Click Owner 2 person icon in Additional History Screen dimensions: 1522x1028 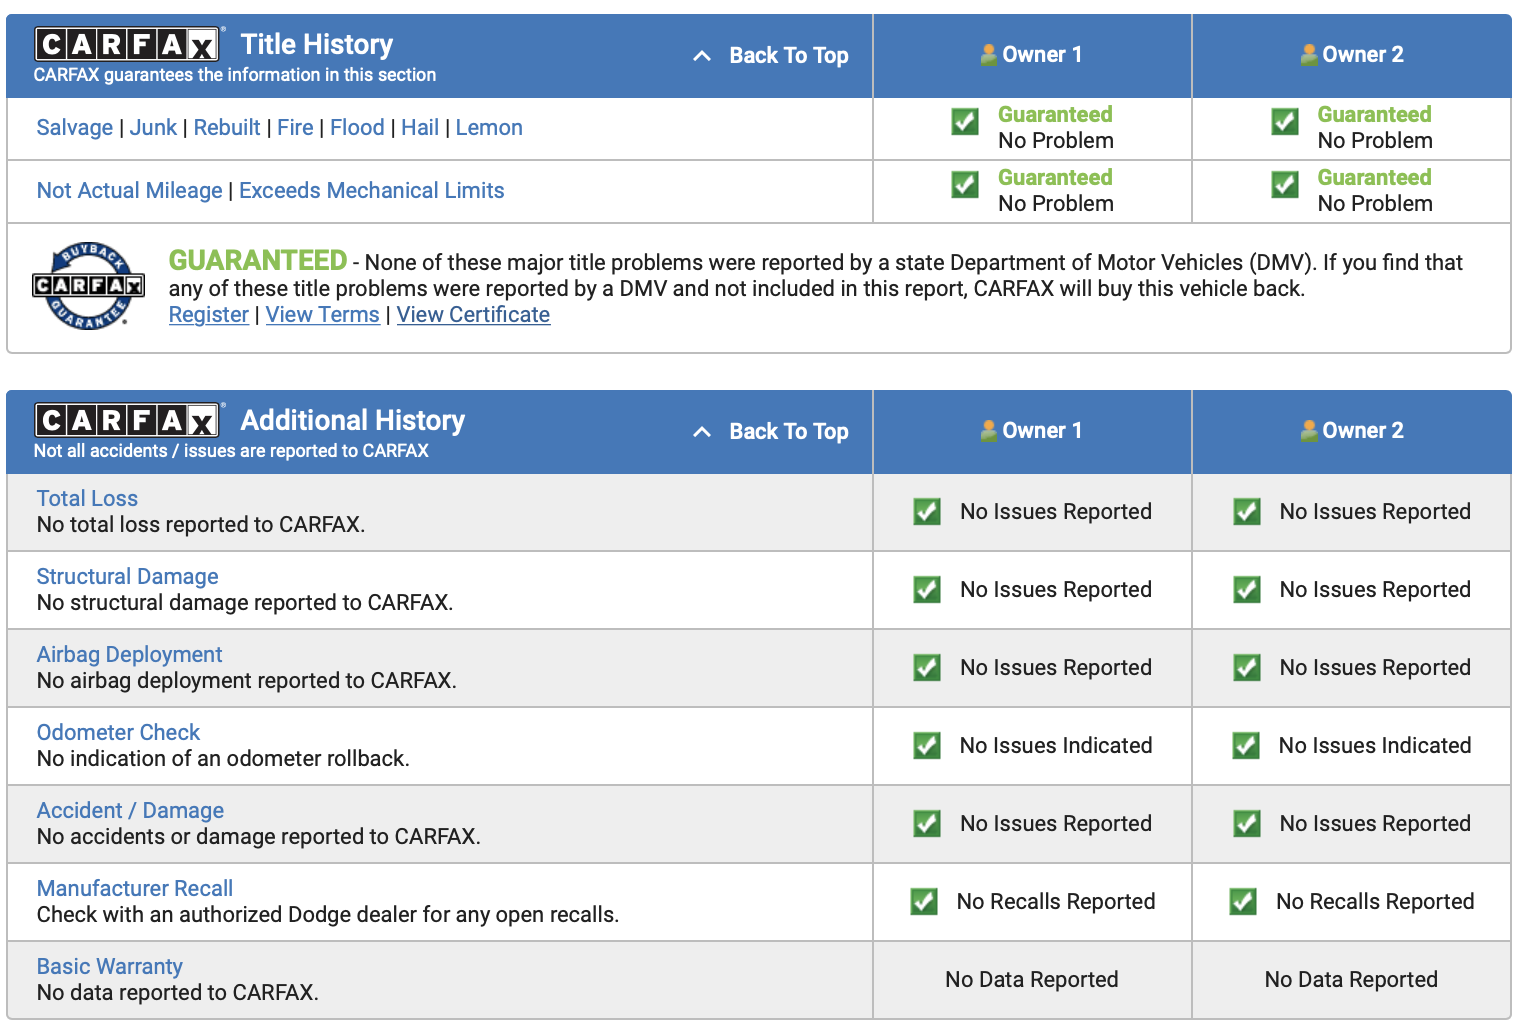pos(1309,431)
